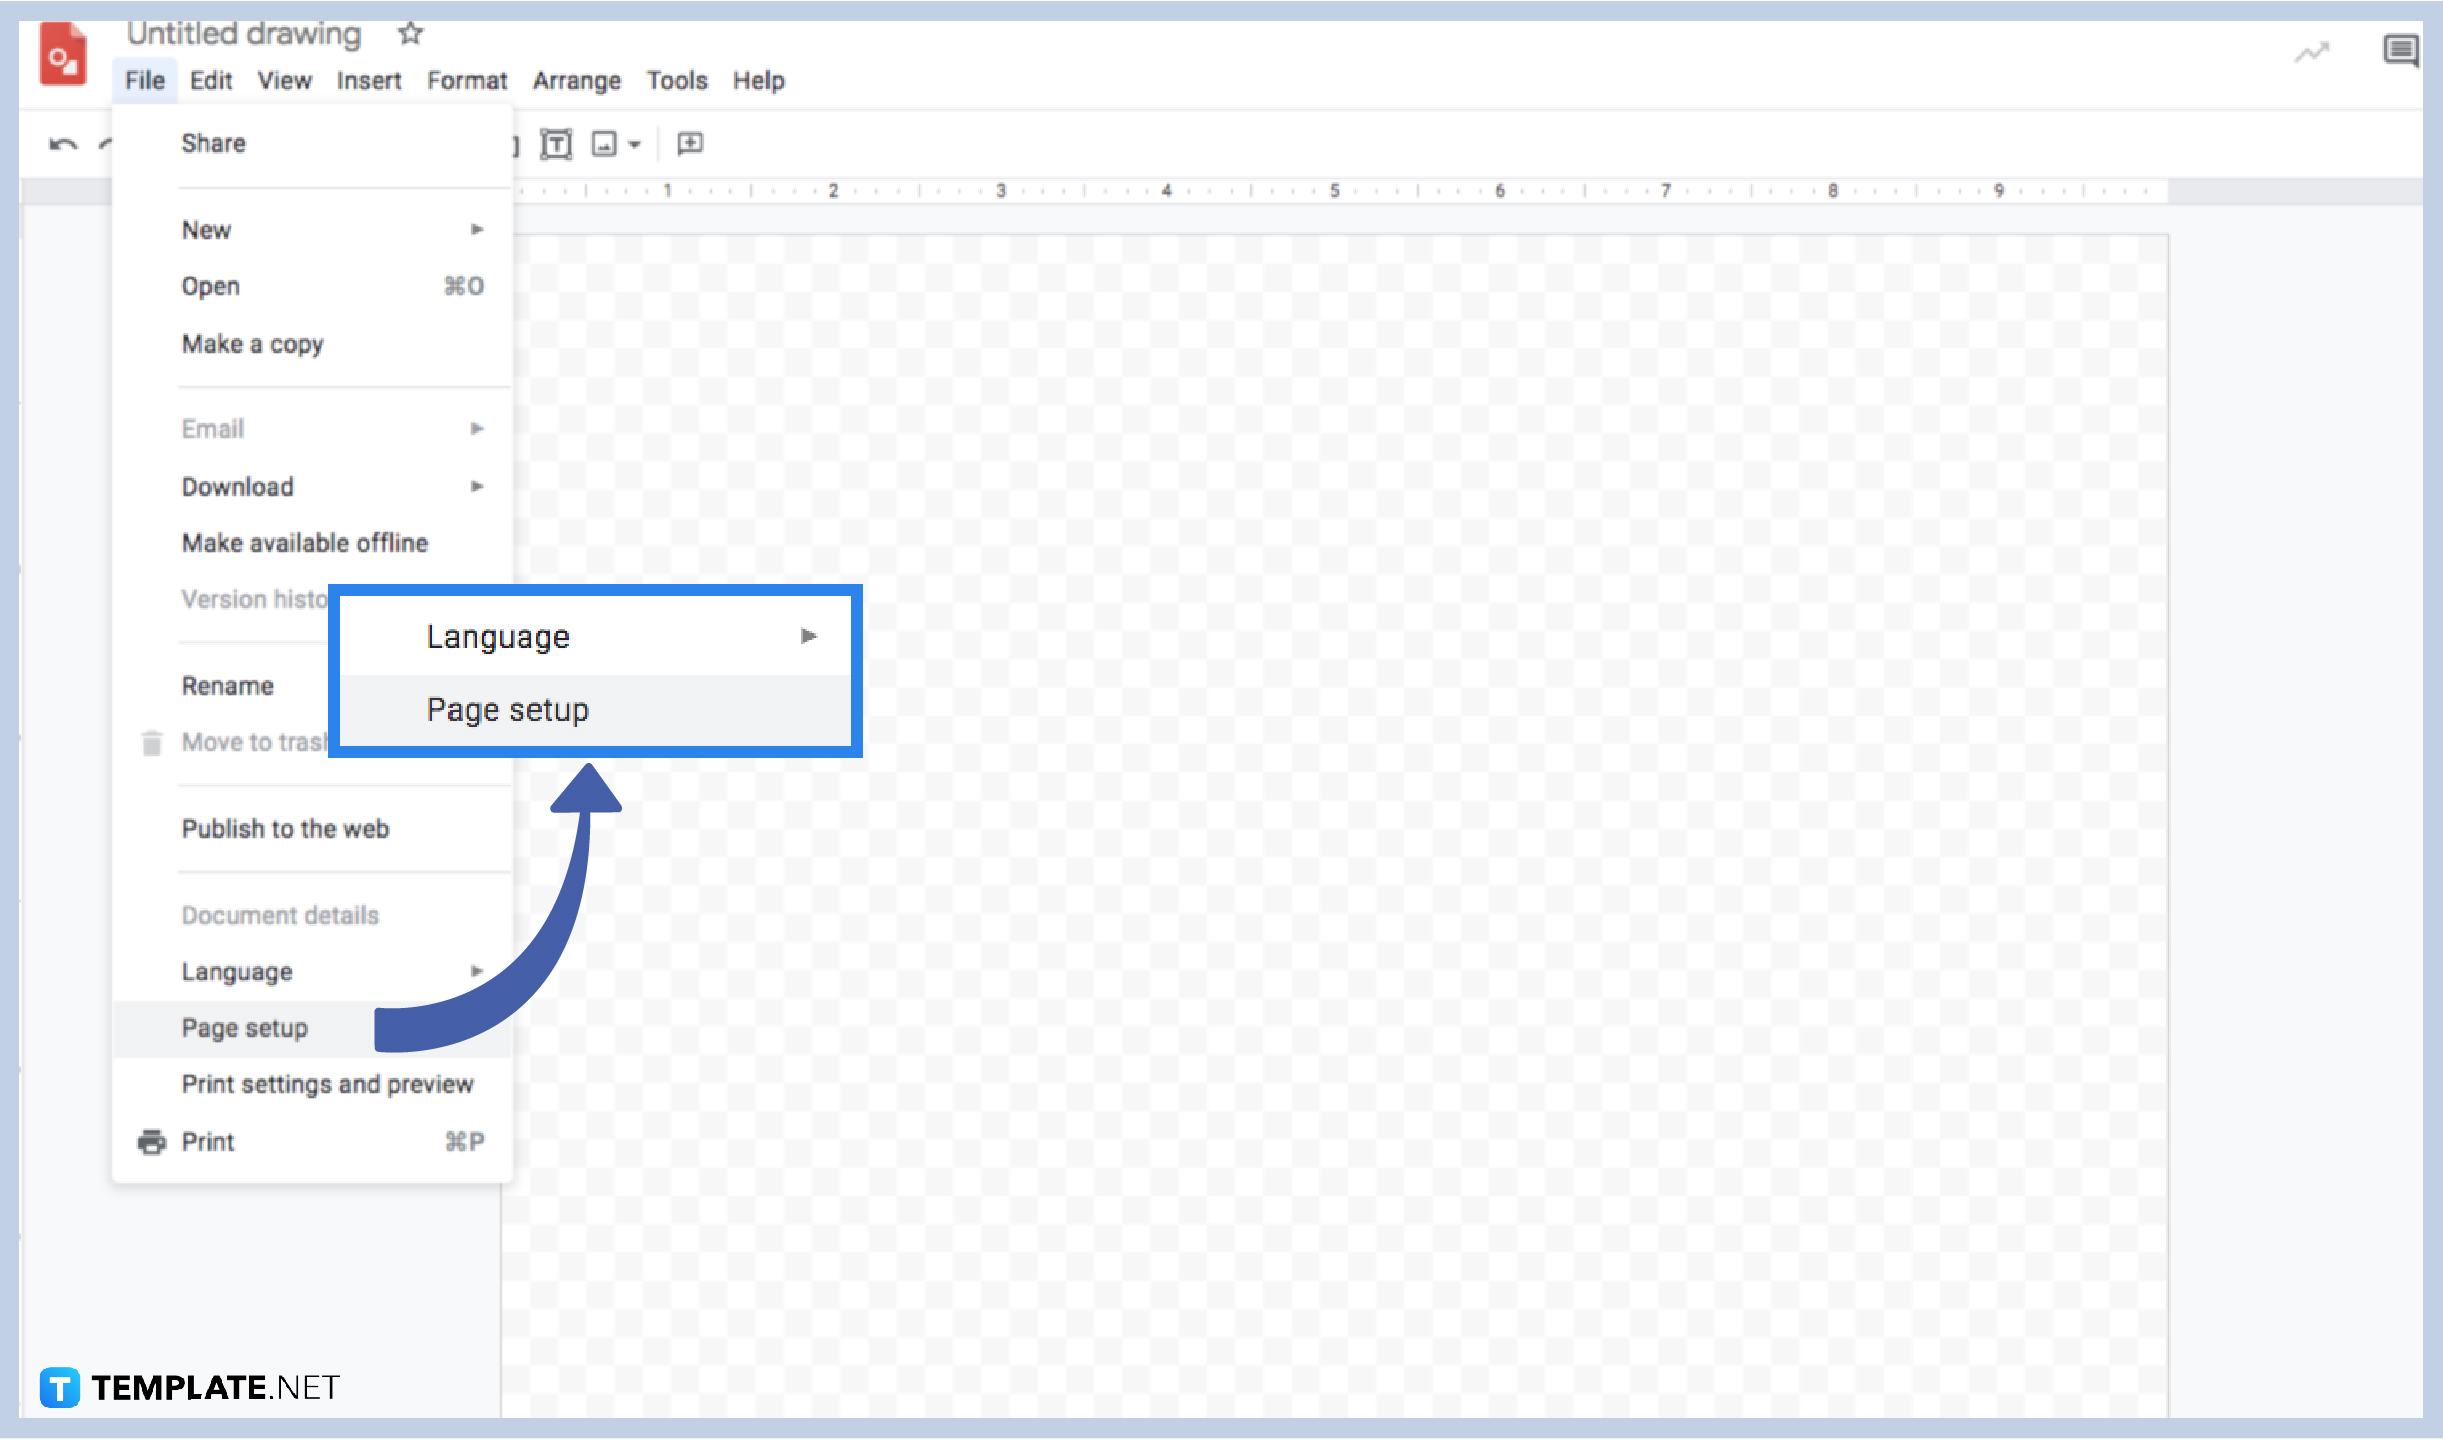Click the File menu to open it
Viewport: 2443px width, 1440px height.
click(x=146, y=79)
